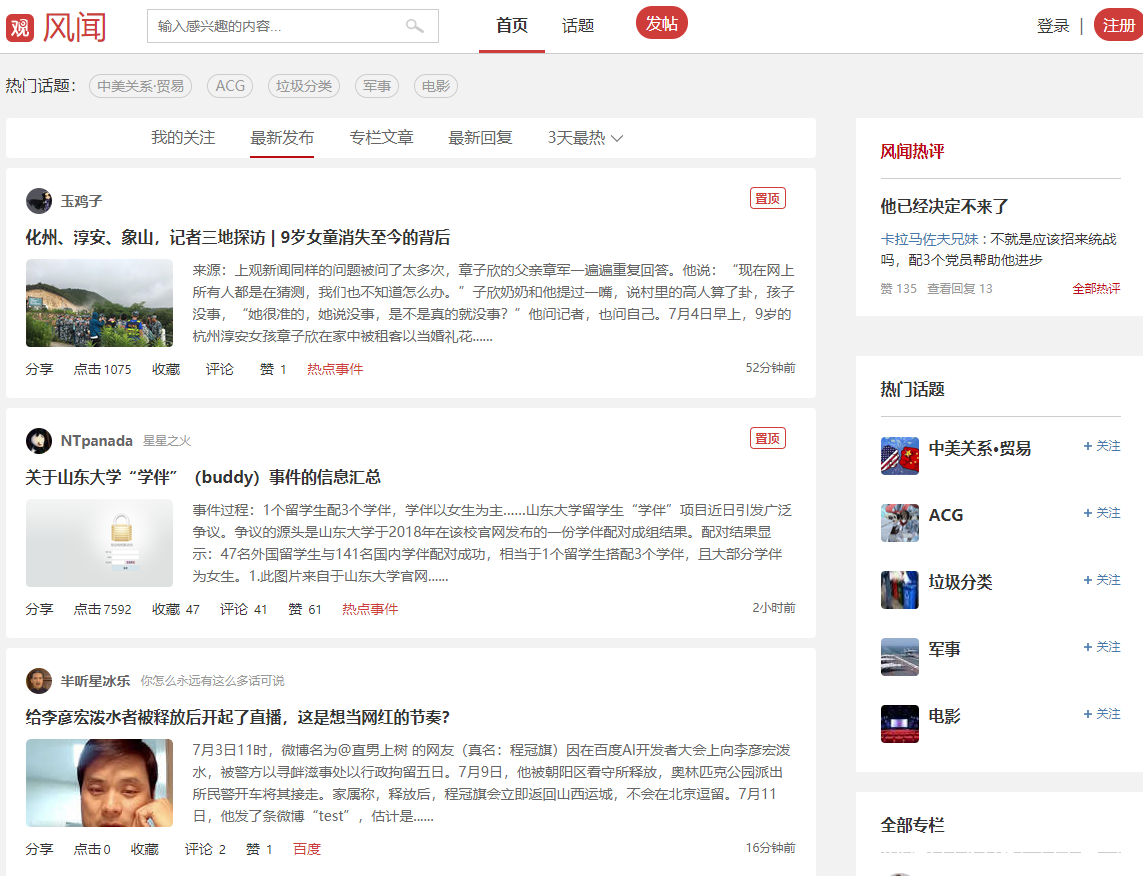Click the 风闻 logo icon
This screenshot has height=876, width=1143.
click(x=21, y=27)
